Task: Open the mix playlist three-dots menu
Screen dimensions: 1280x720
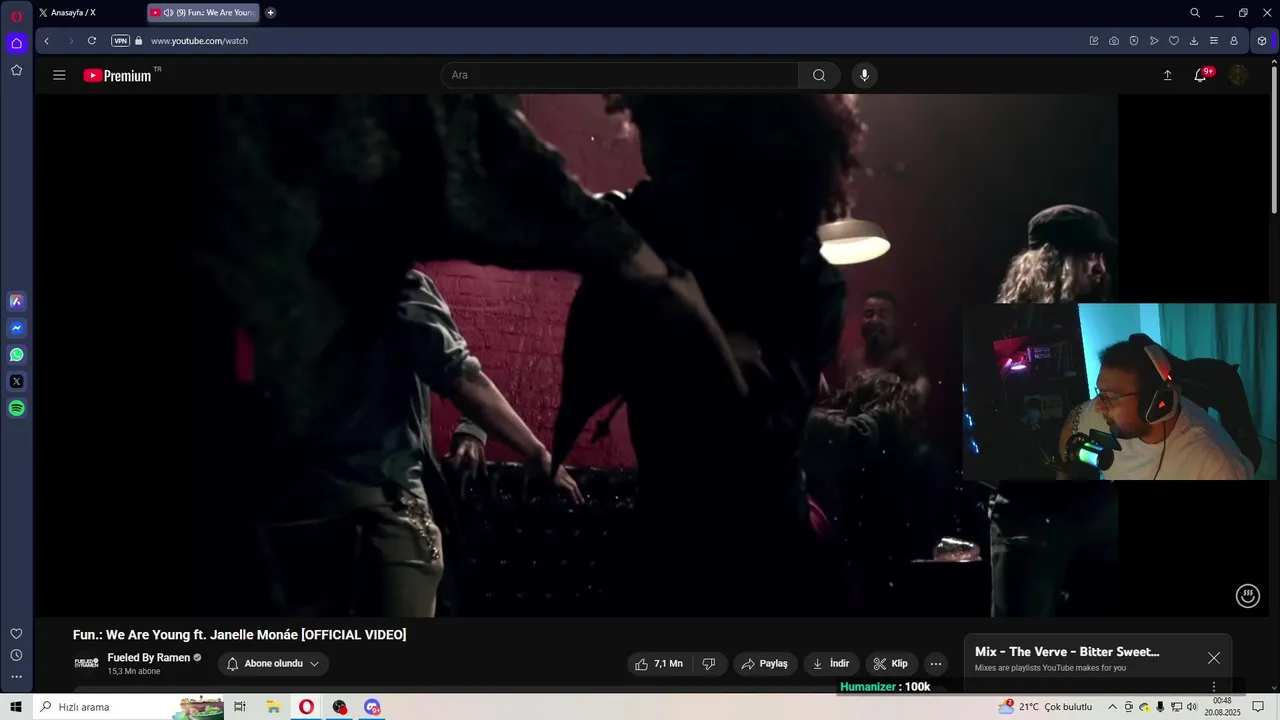Action: (x=1214, y=686)
